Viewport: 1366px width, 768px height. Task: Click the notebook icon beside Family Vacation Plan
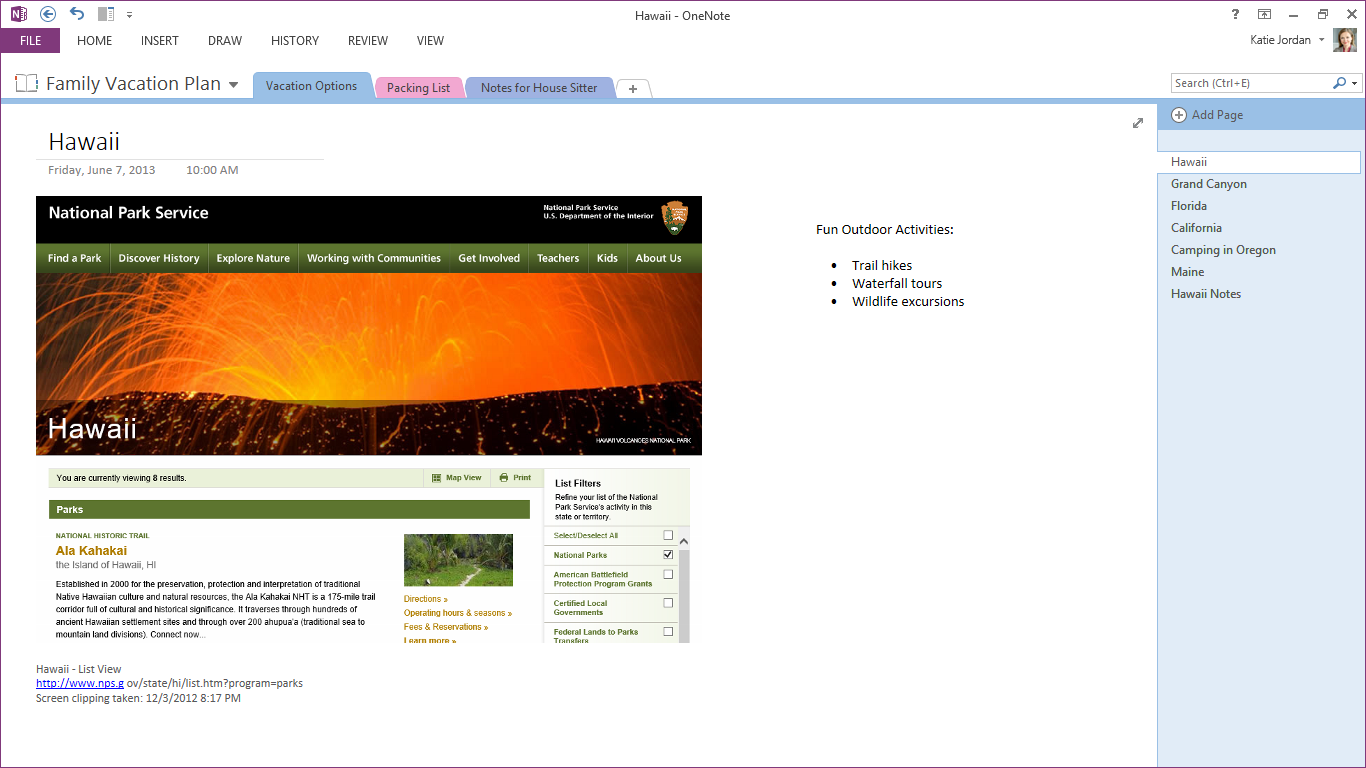point(27,84)
